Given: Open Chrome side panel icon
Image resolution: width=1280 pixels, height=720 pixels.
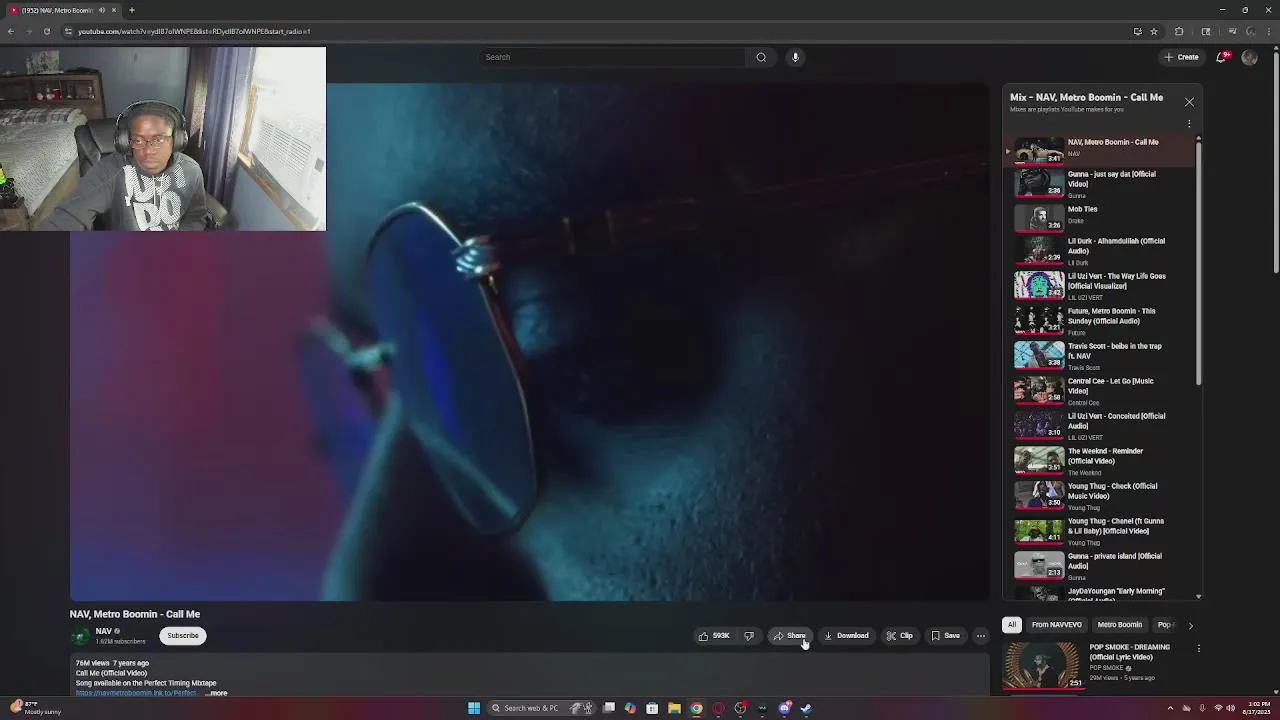Looking at the screenshot, I should (x=1206, y=31).
